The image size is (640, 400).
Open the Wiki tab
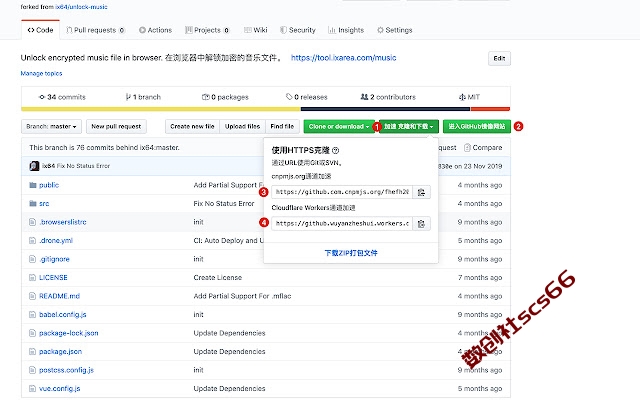pyautogui.click(x=256, y=30)
